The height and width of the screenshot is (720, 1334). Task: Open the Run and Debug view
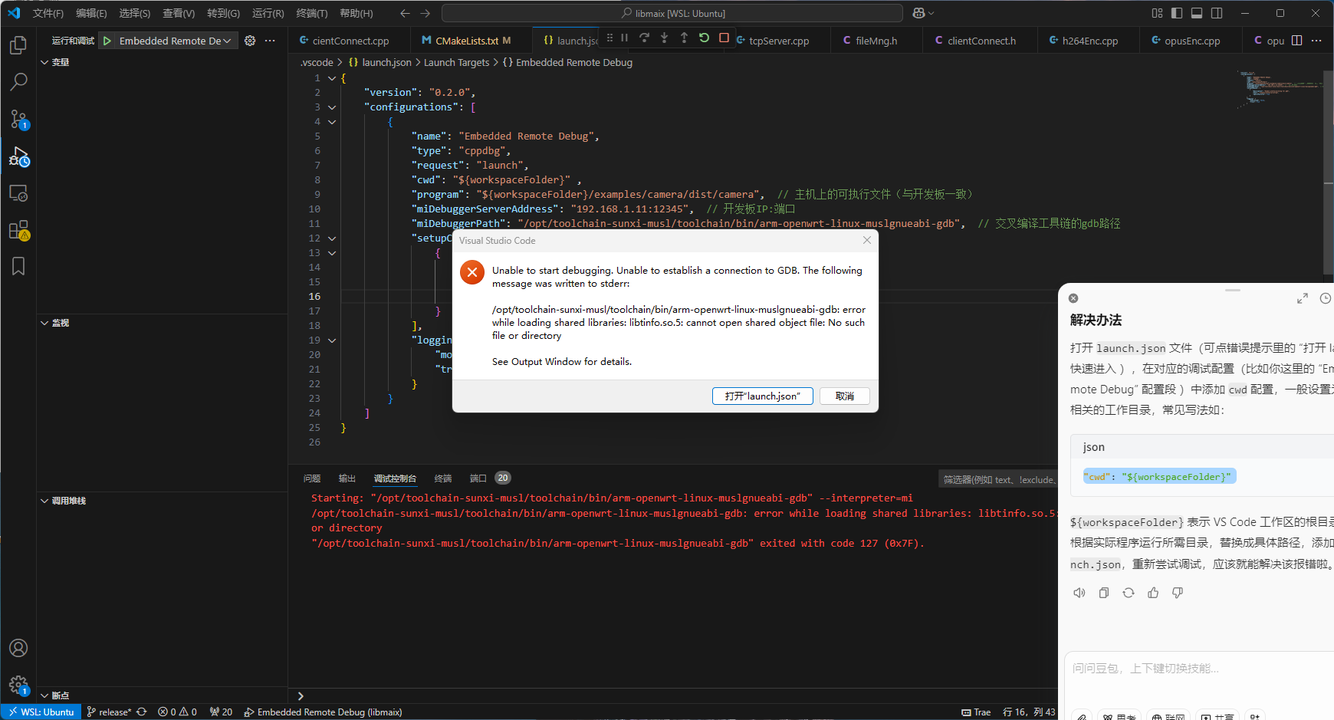18,156
